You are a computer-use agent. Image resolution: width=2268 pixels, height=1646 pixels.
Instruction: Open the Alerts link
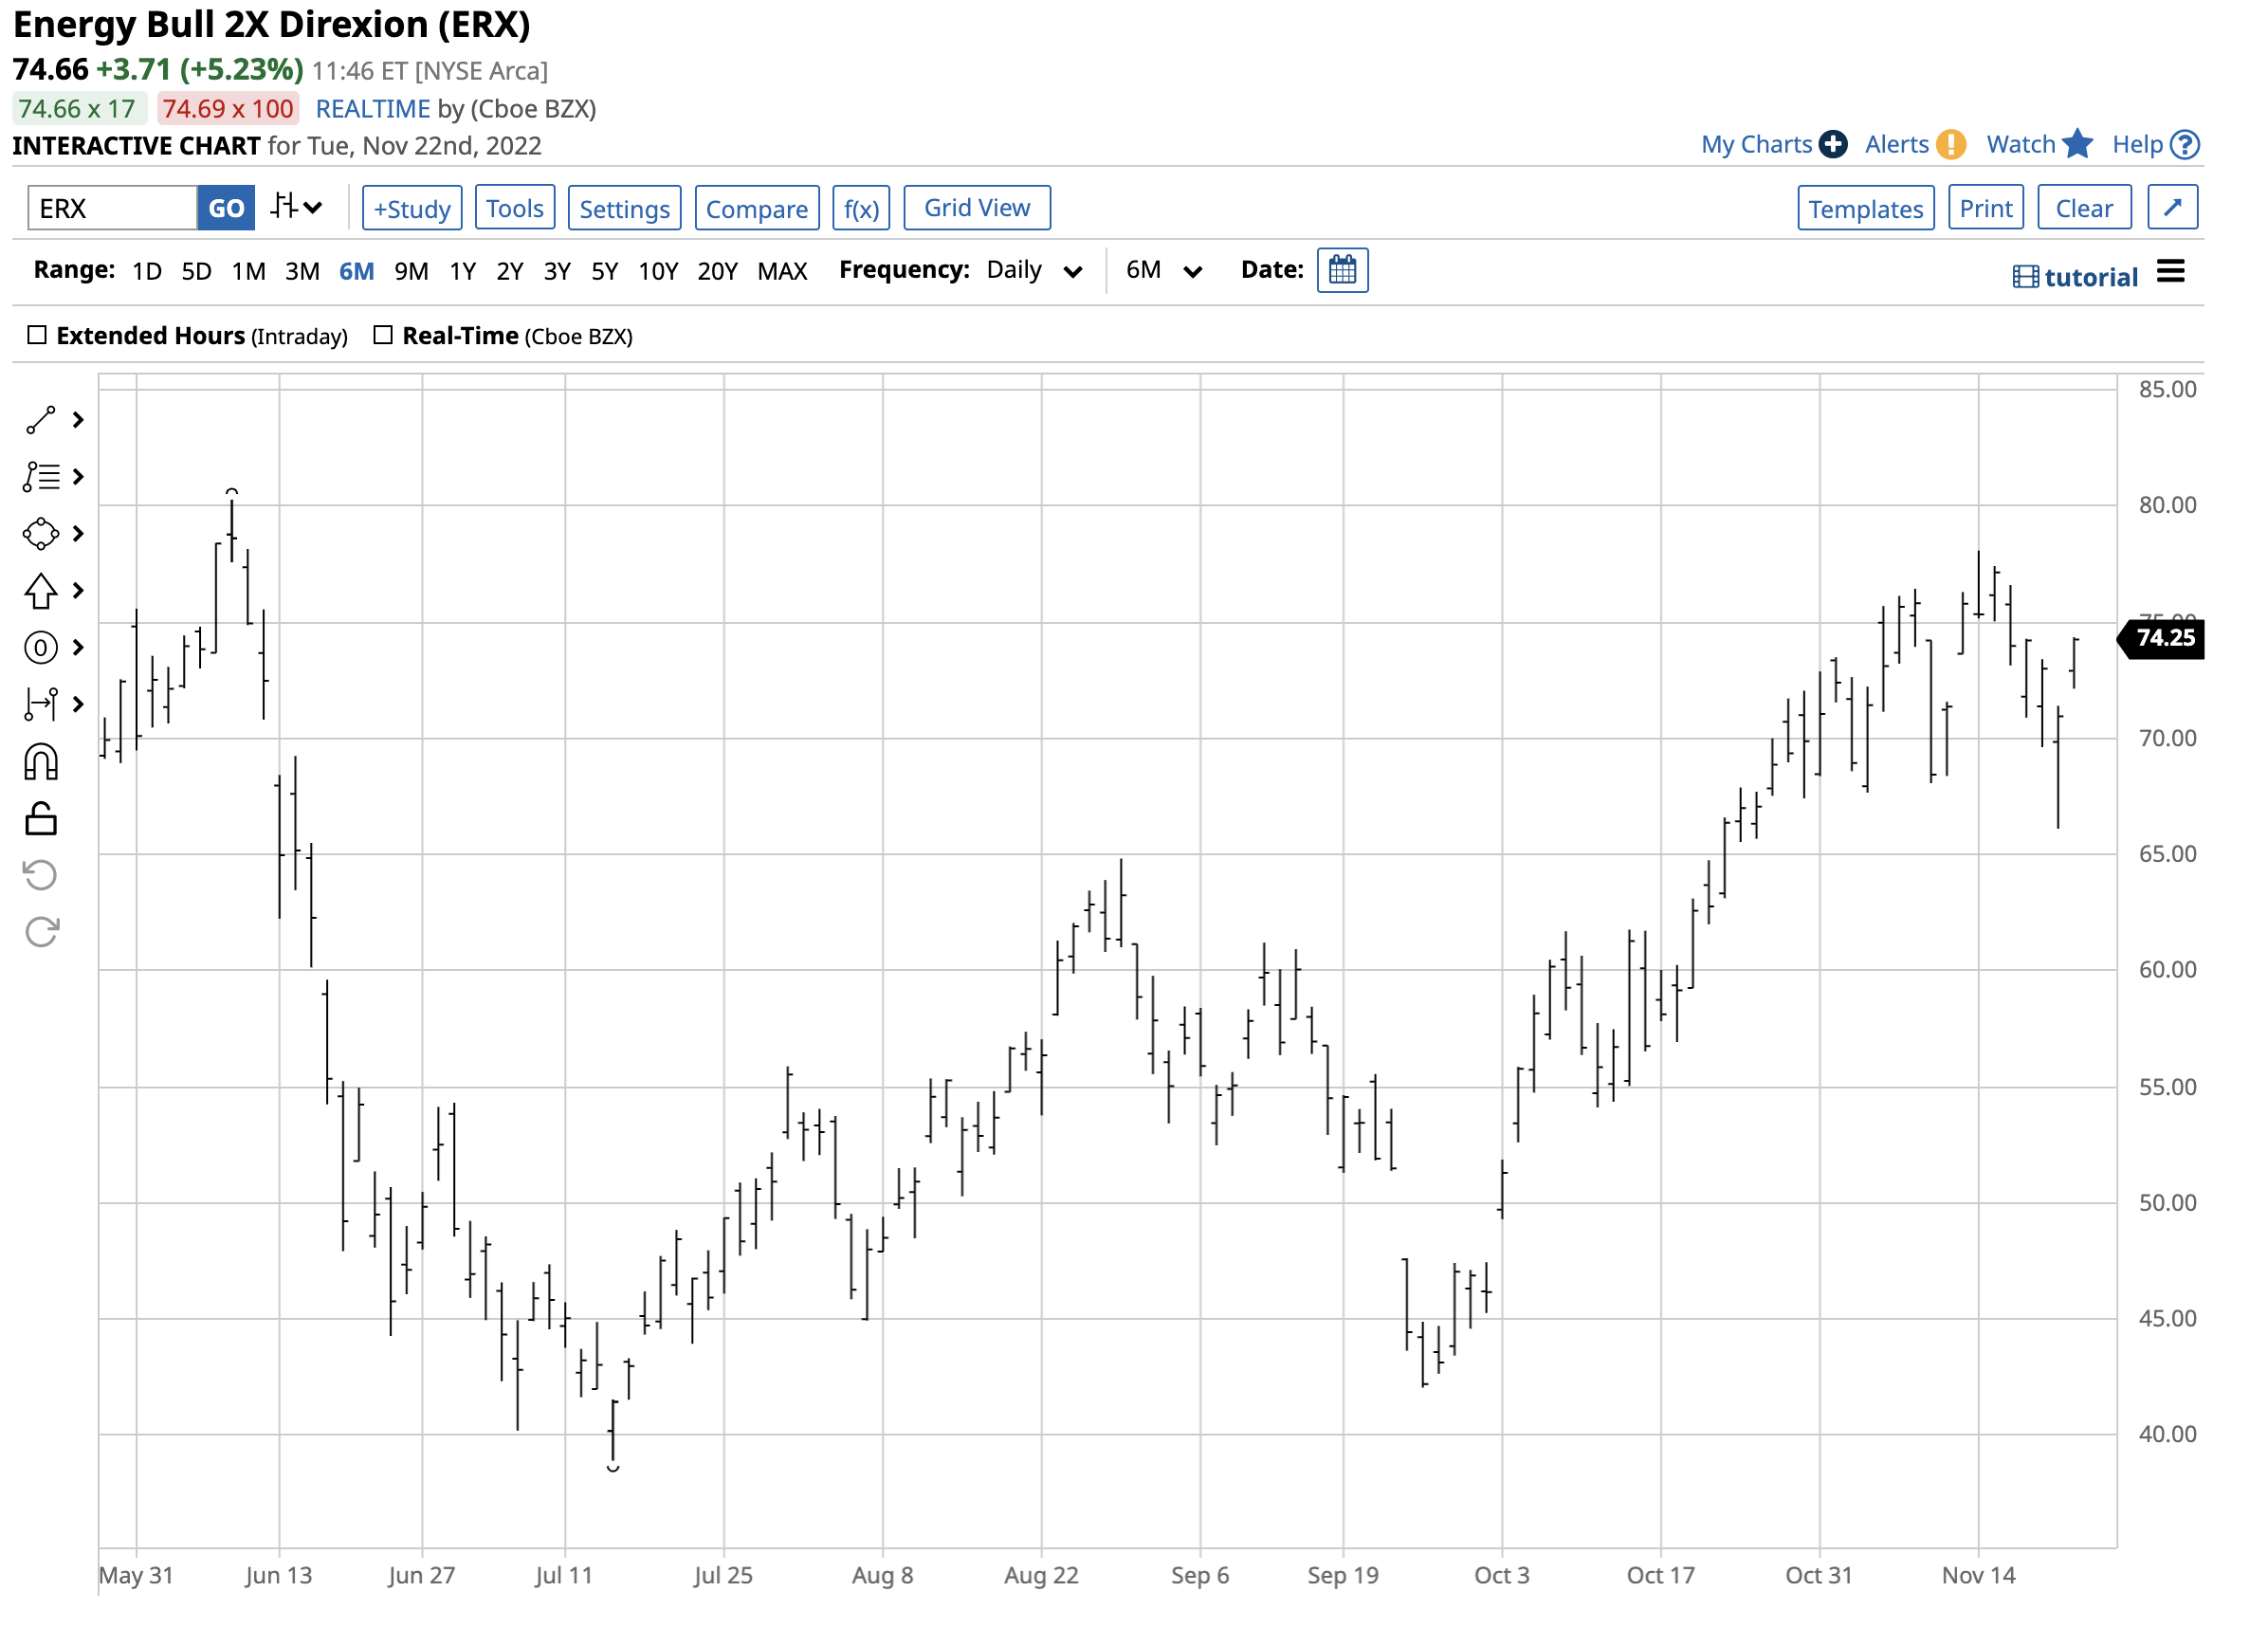[1897, 145]
